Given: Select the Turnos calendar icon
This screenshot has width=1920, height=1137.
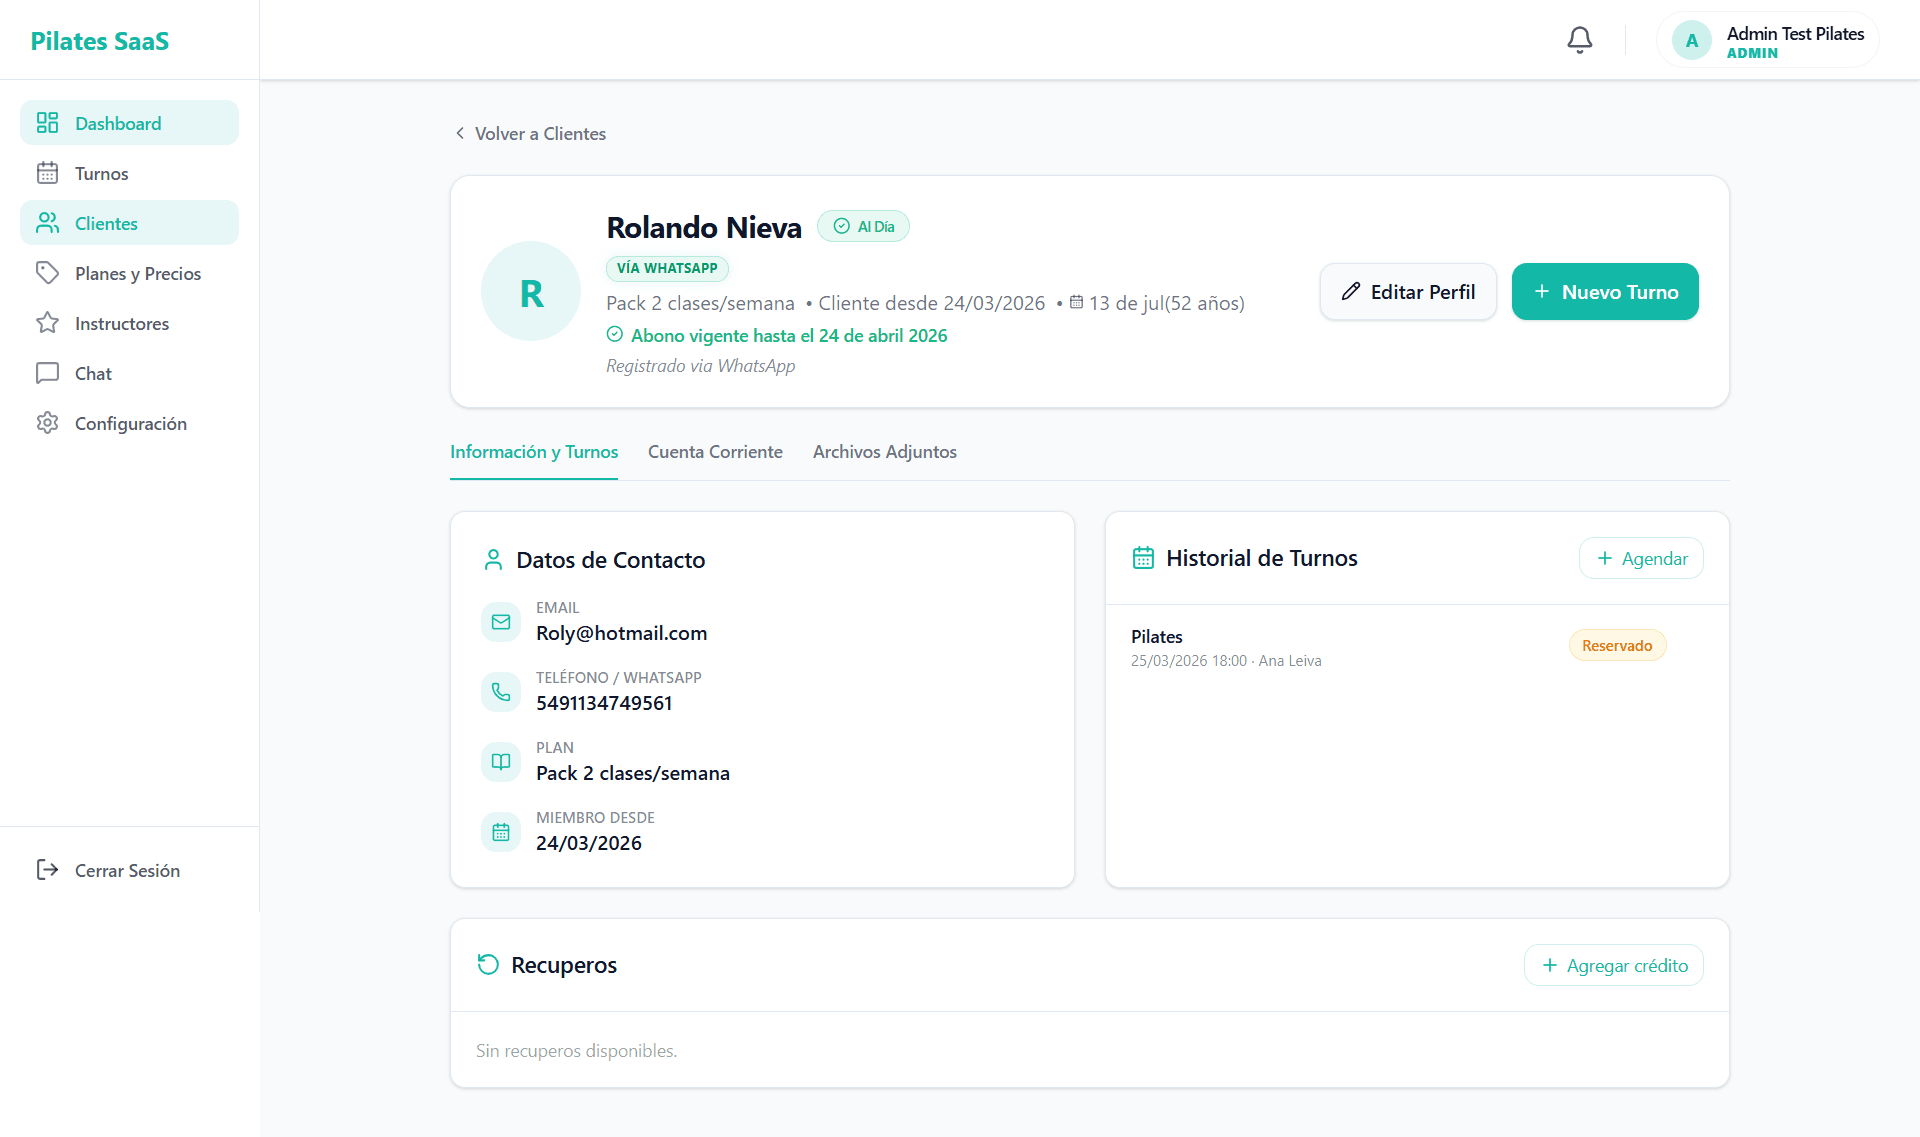Looking at the screenshot, I should [47, 173].
